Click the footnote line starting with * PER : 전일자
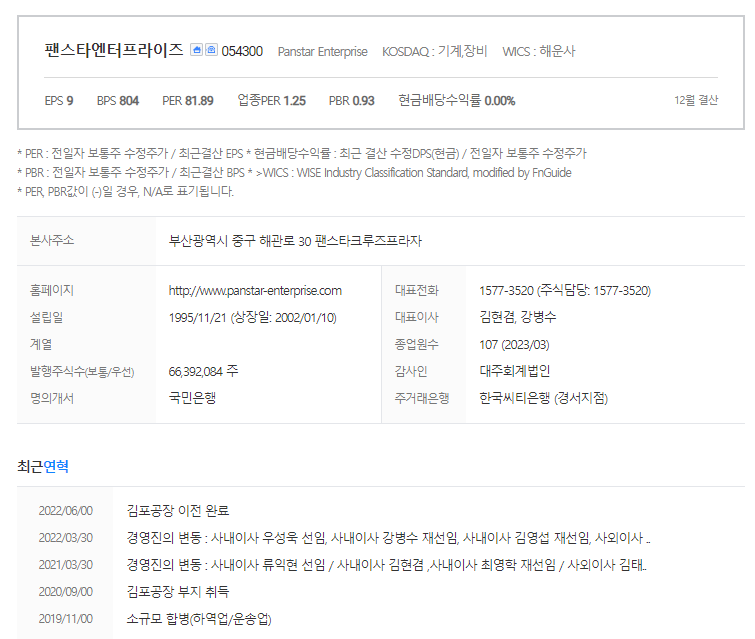Viewport: 755px width, 639px height. pos(302,154)
